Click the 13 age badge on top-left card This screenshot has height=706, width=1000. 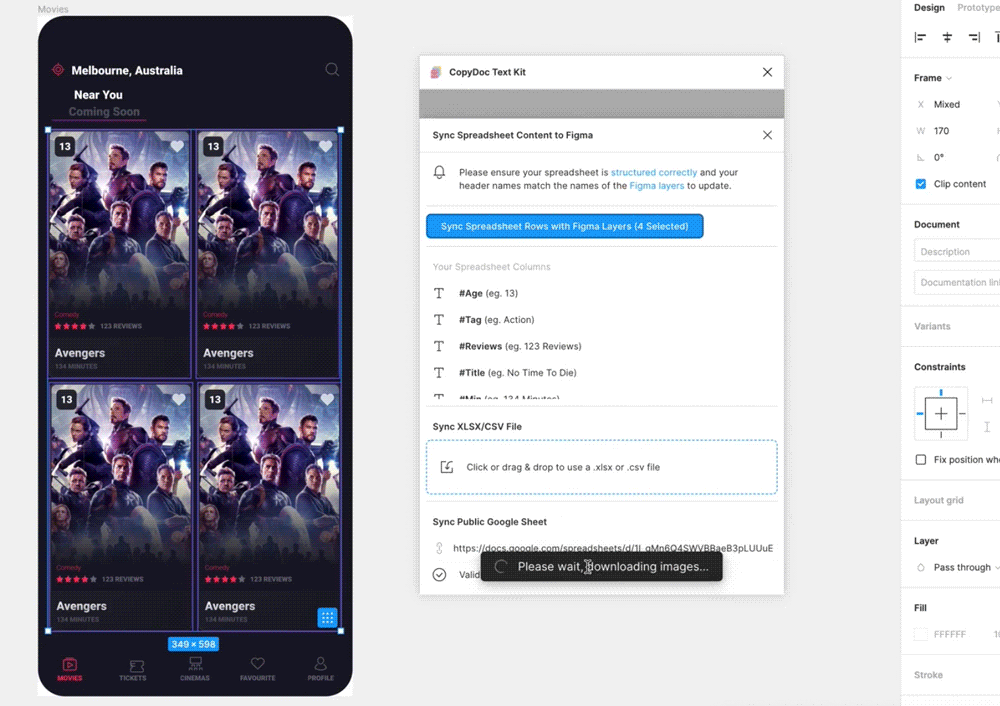[65, 147]
